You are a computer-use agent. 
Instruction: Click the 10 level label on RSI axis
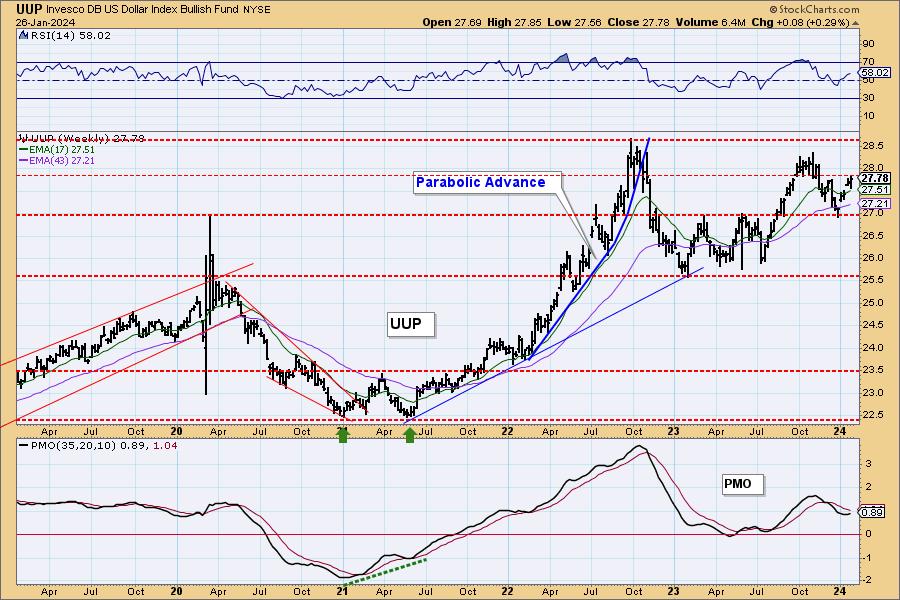pos(868,117)
